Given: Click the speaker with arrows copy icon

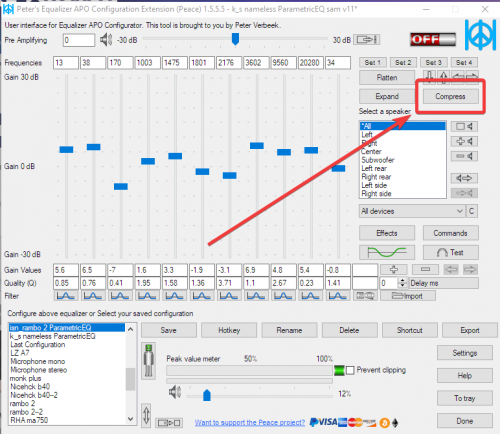Looking at the screenshot, I should (x=464, y=178).
